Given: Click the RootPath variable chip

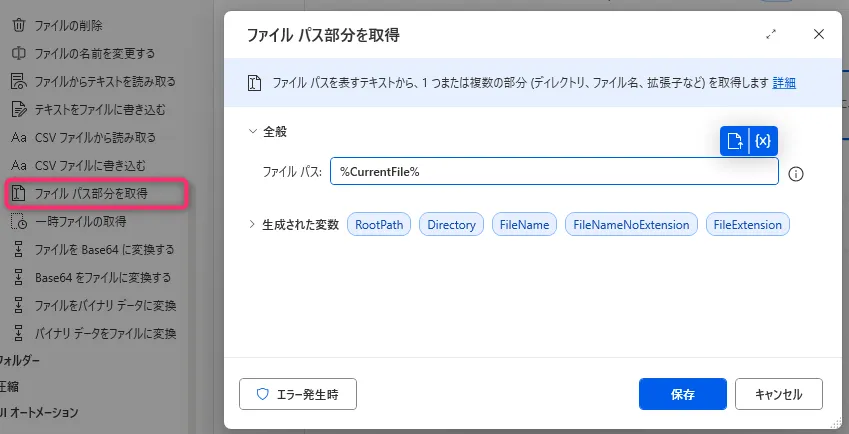Looking at the screenshot, I should point(379,225).
